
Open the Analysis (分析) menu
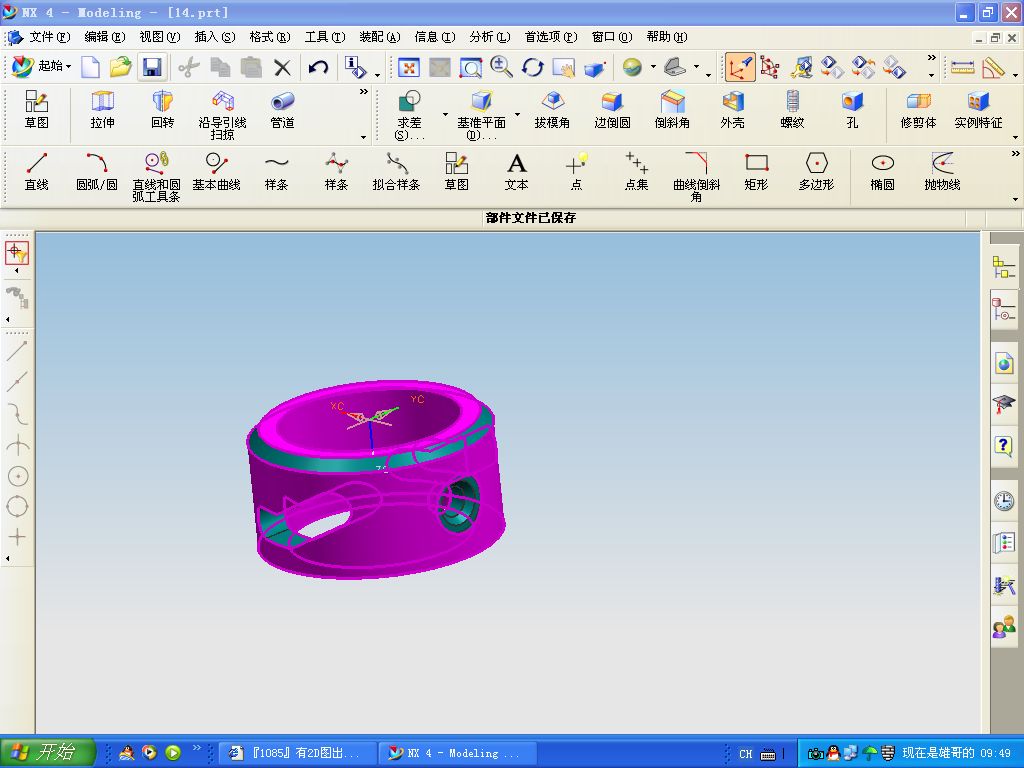point(490,37)
